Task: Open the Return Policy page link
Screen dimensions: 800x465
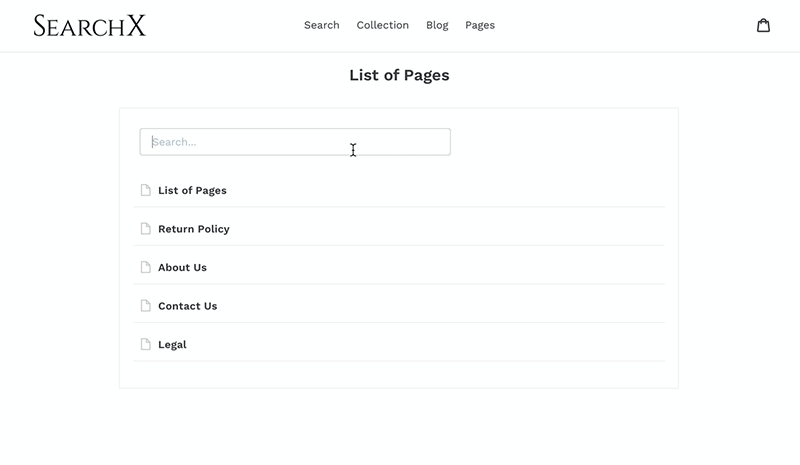Action: pos(193,229)
